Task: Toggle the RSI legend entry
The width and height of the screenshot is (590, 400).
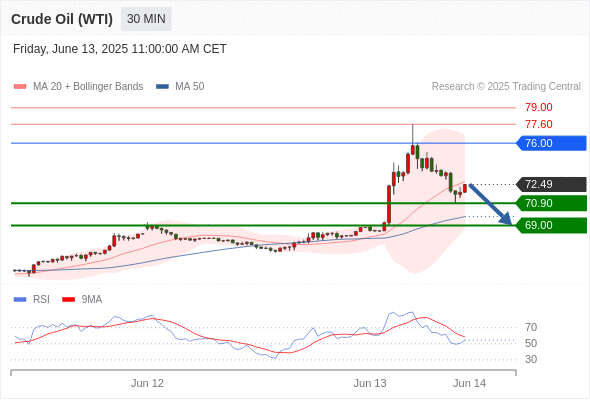Action: pos(32,300)
